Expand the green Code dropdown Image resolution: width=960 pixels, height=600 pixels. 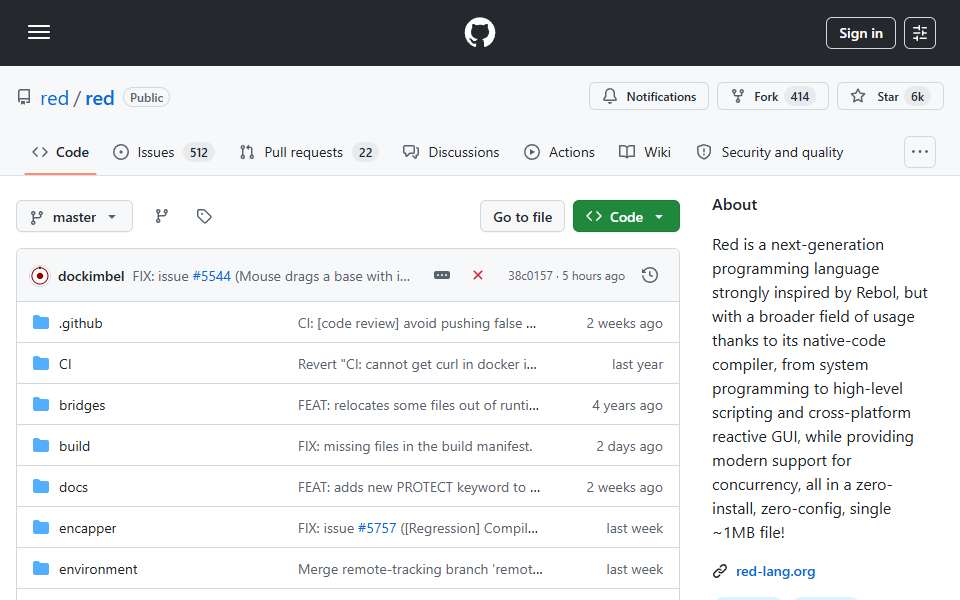click(x=626, y=217)
